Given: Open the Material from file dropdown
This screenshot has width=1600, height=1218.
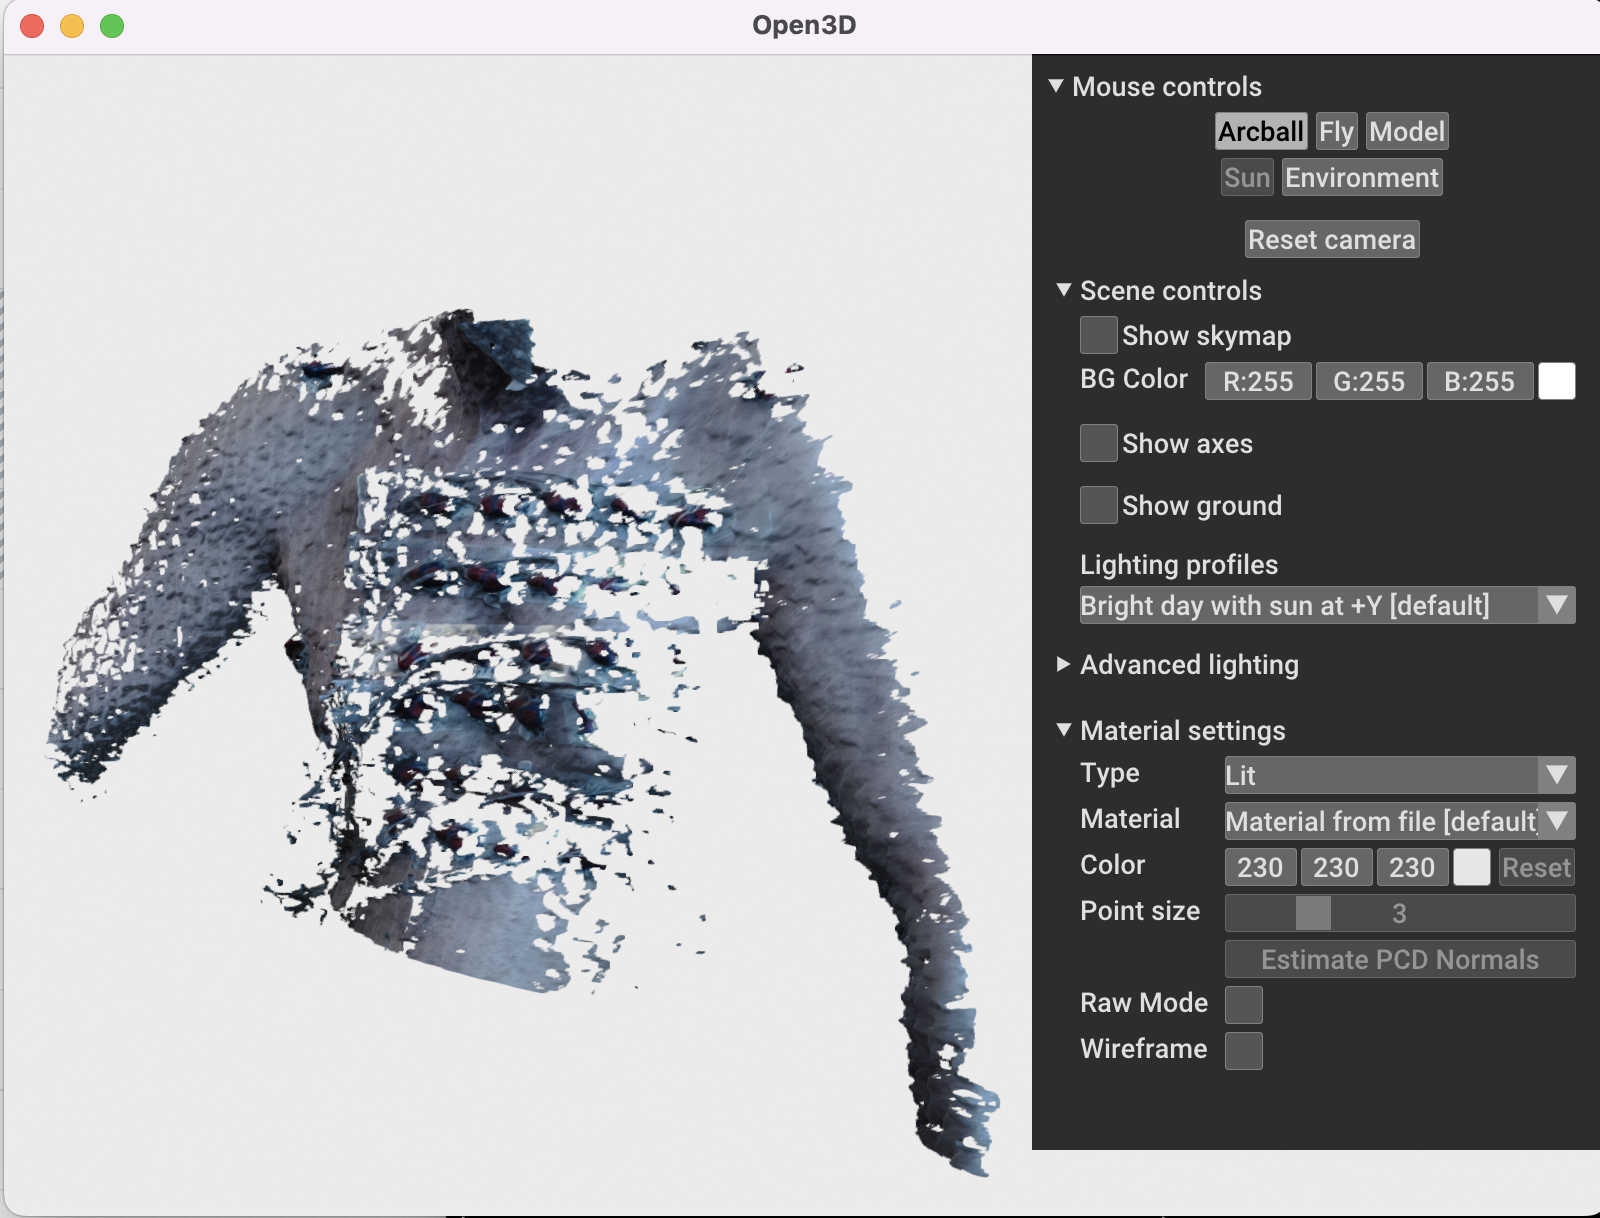Looking at the screenshot, I should (1556, 821).
